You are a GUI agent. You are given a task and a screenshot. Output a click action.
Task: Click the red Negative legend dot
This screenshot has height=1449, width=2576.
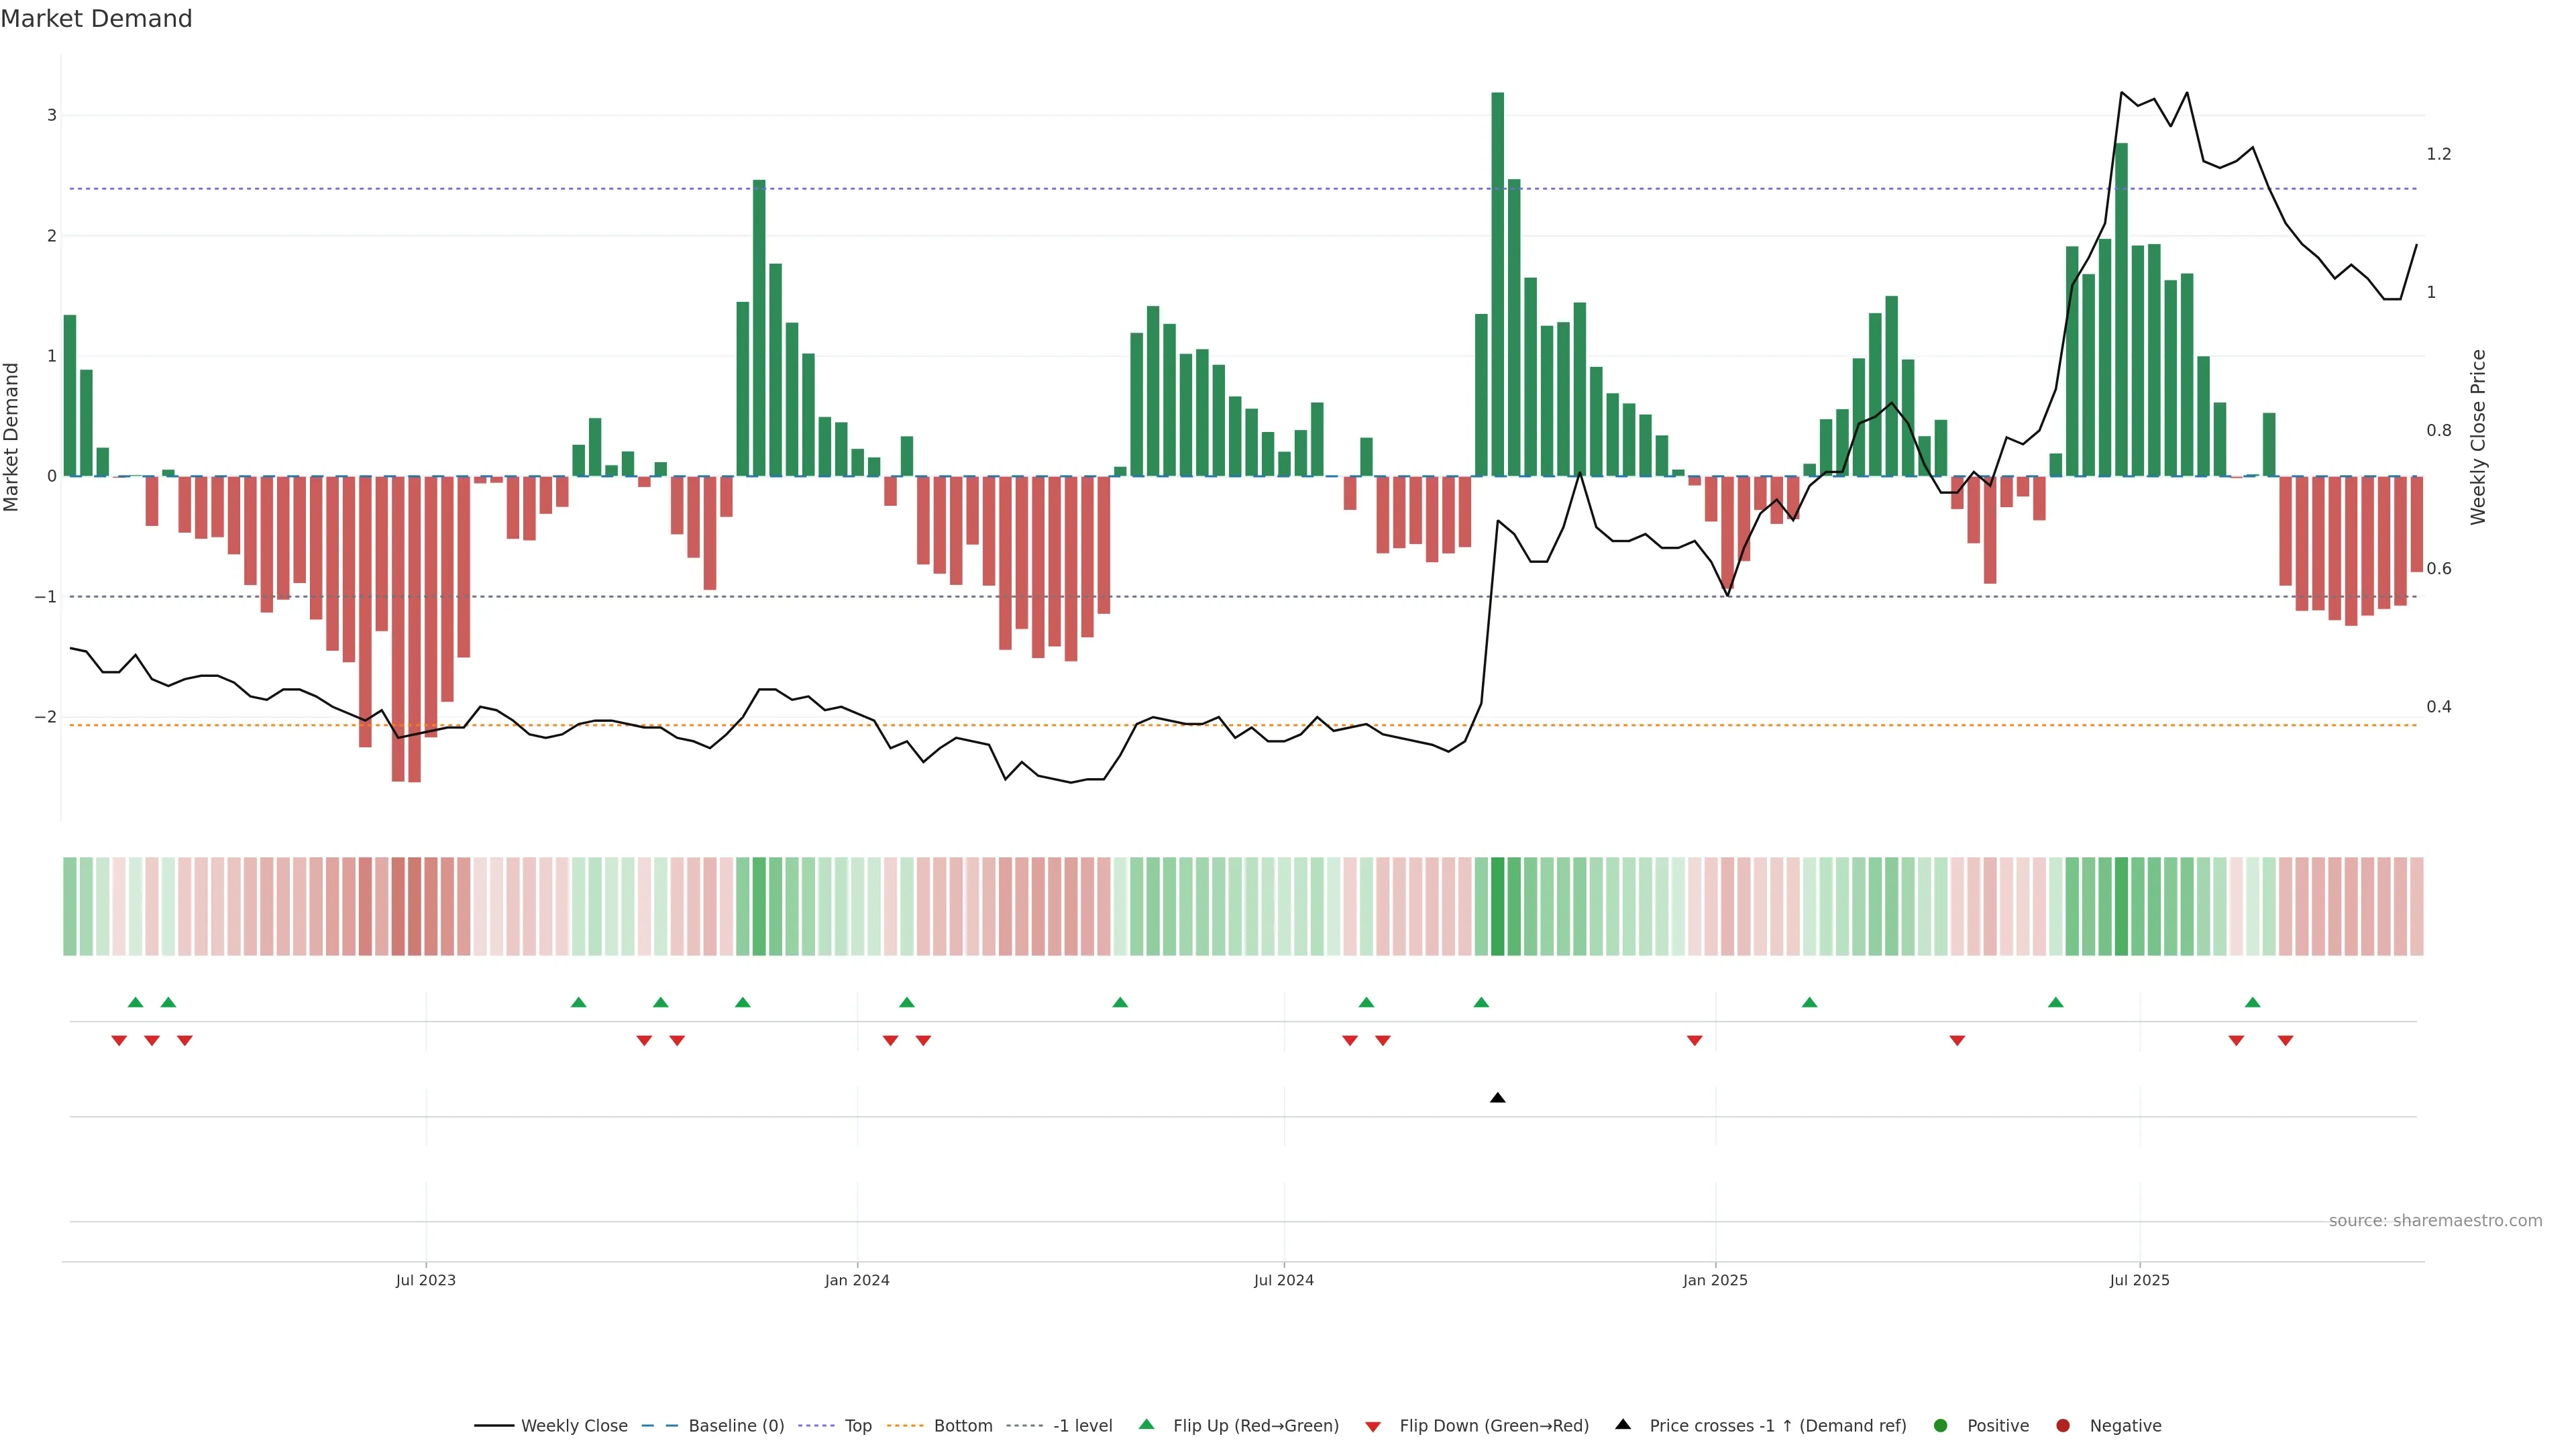(x=2063, y=1426)
